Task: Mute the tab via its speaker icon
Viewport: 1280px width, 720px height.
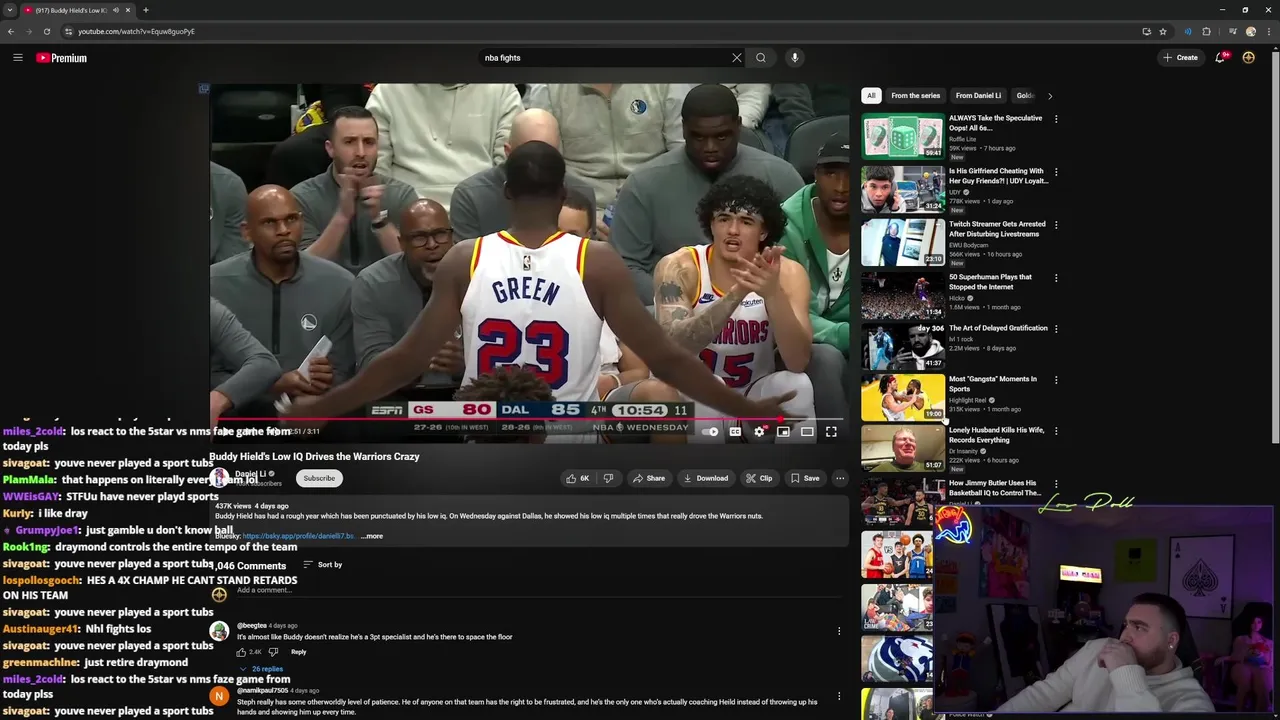Action: pos(115,10)
